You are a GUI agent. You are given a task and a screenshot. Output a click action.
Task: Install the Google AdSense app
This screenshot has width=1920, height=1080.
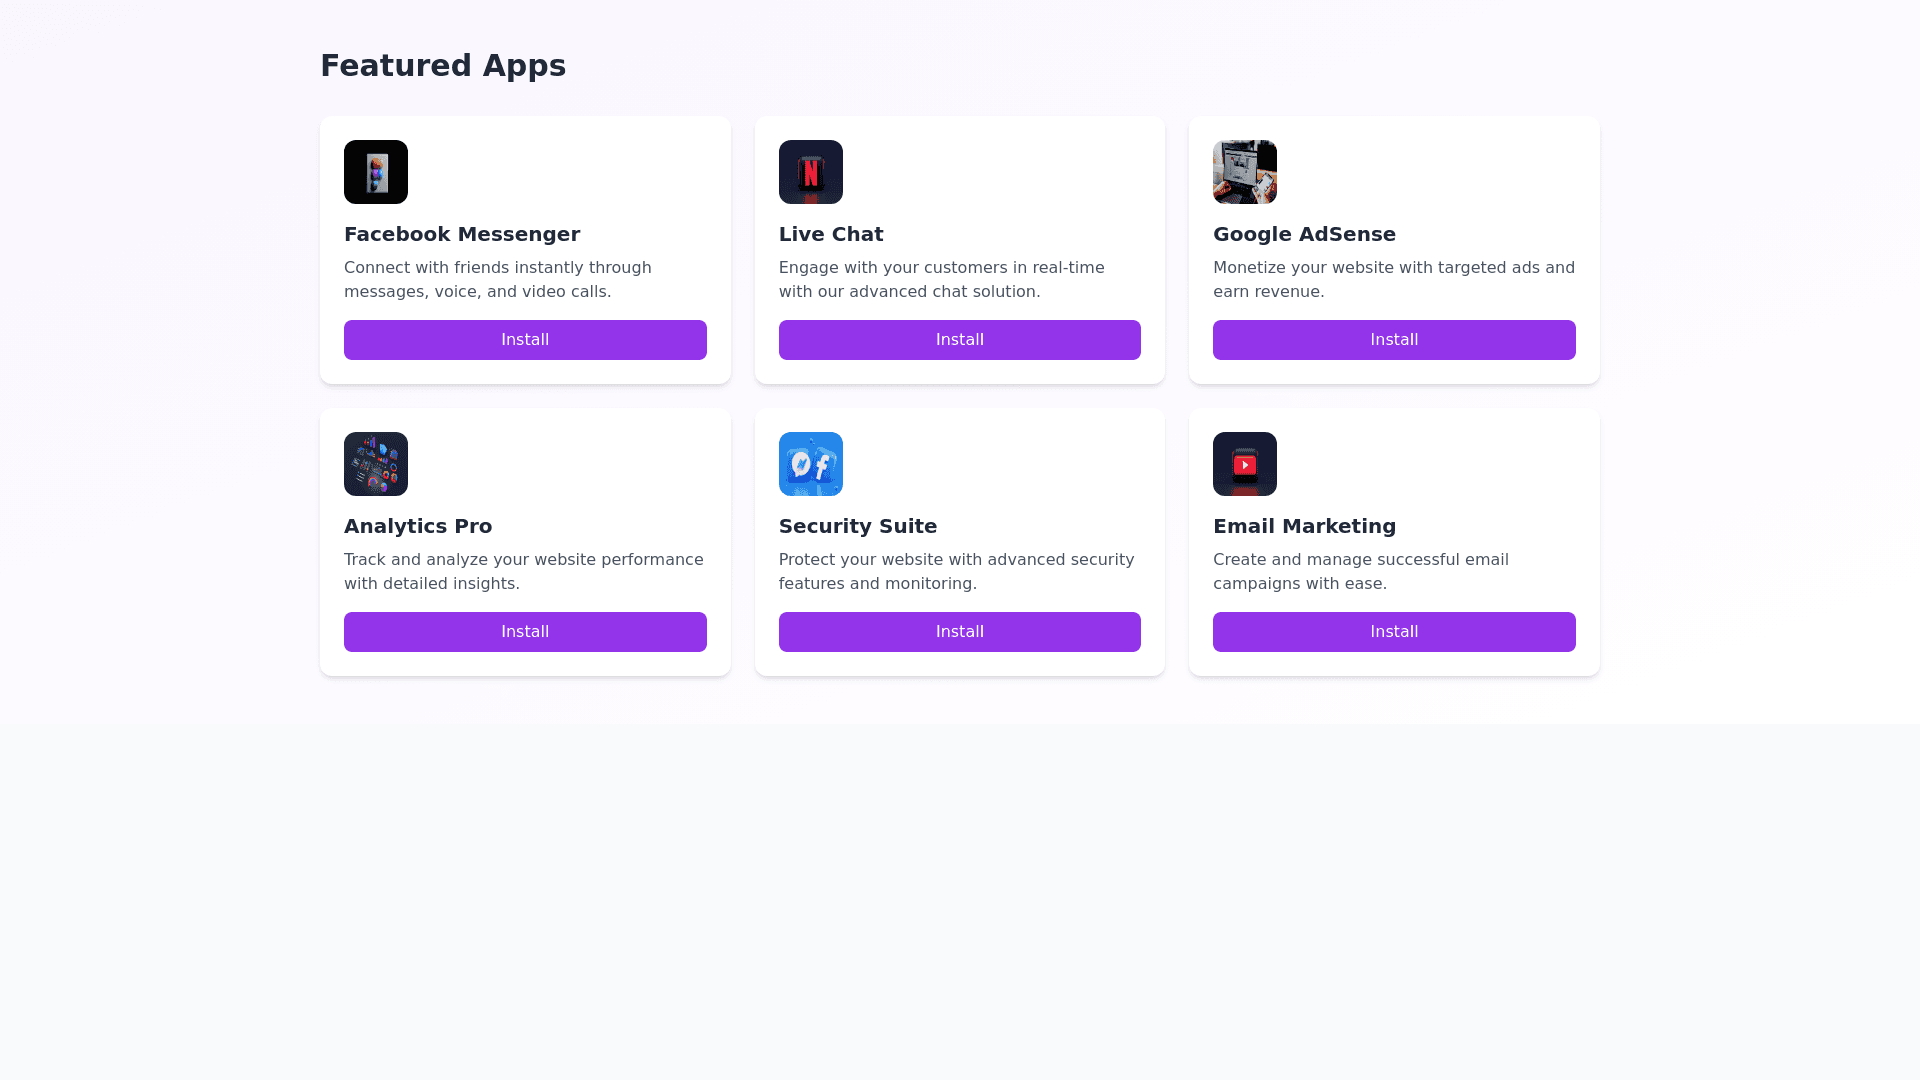click(1394, 340)
